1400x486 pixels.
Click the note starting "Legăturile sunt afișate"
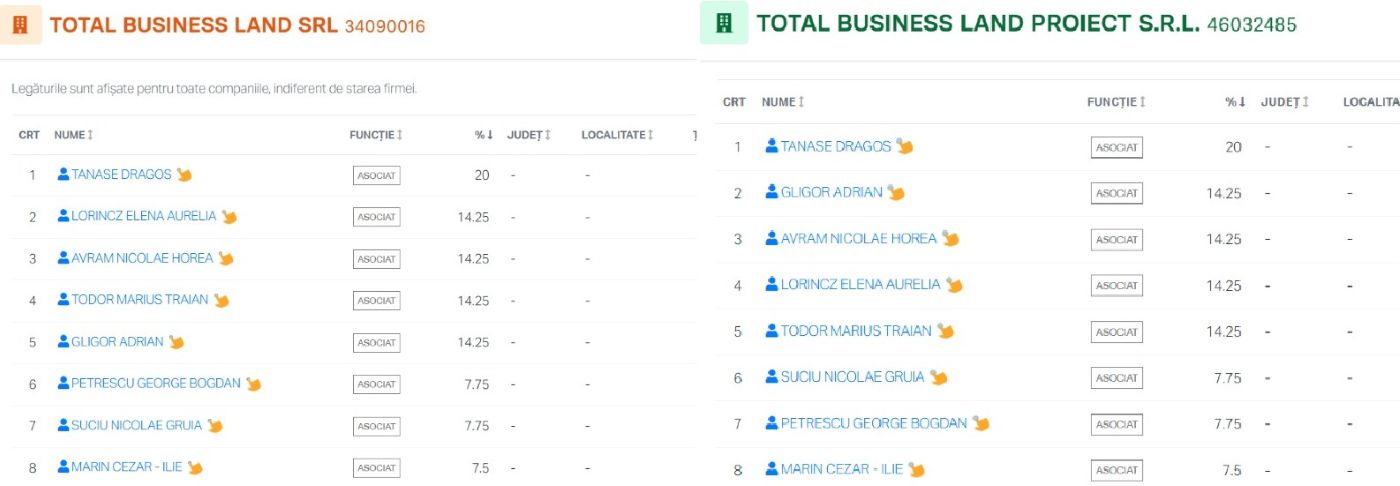pyautogui.click(x=214, y=89)
